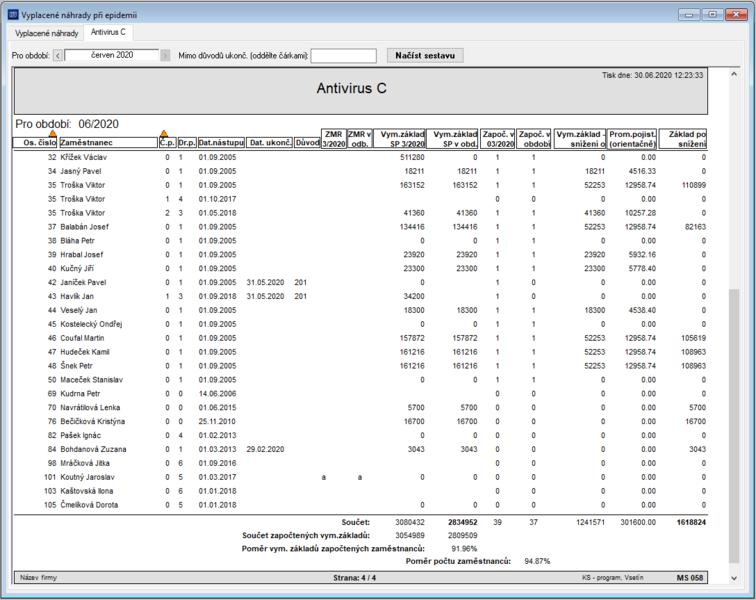The height and width of the screenshot is (600, 756).
Task: Switch to the Vyplacené náhrady tab
Action: coord(46,33)
